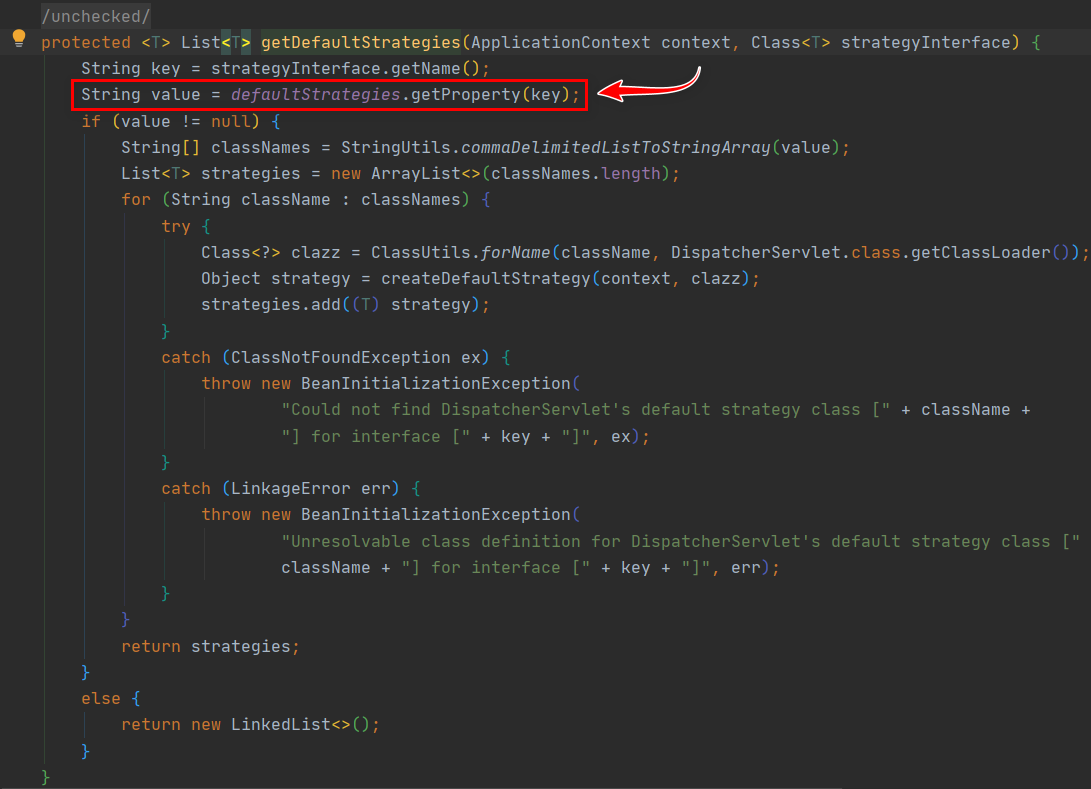Click StringUtils class reference
The width and height of the screenshot is (1091, 789).
click(395, 148)
